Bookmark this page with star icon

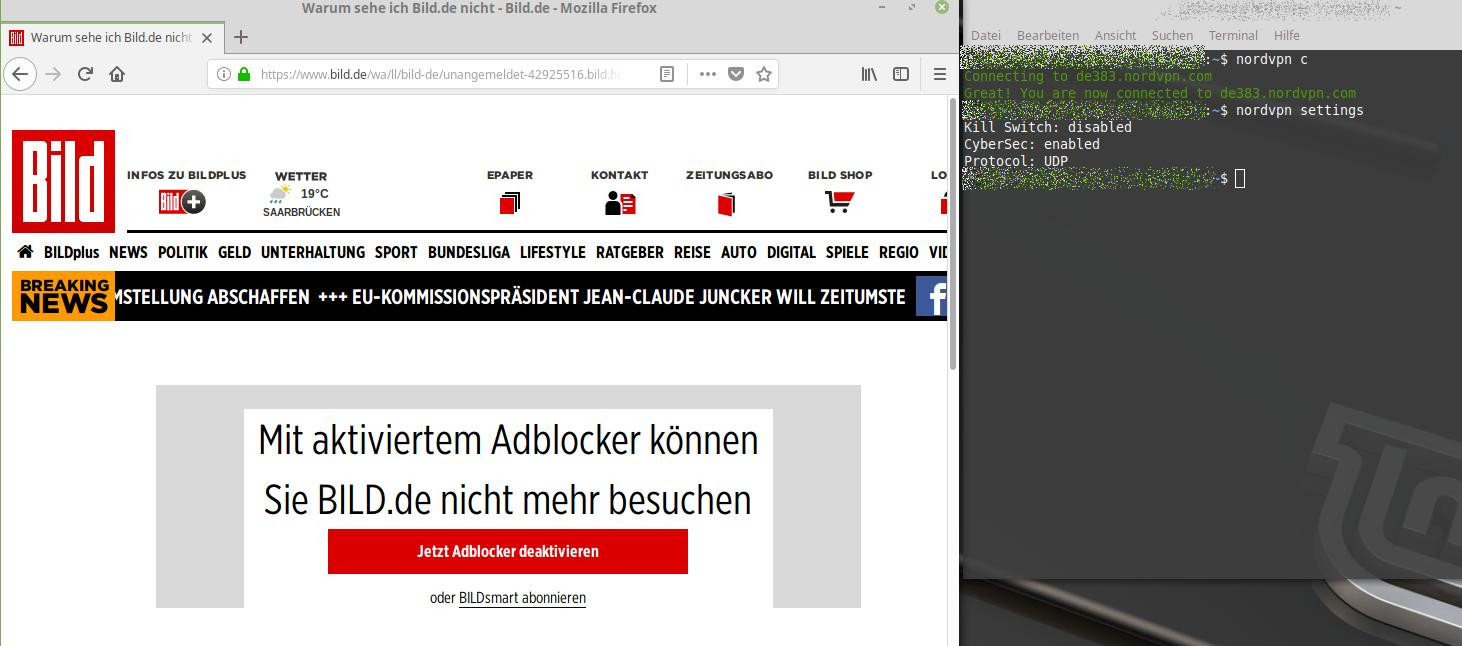pos(764,74)
